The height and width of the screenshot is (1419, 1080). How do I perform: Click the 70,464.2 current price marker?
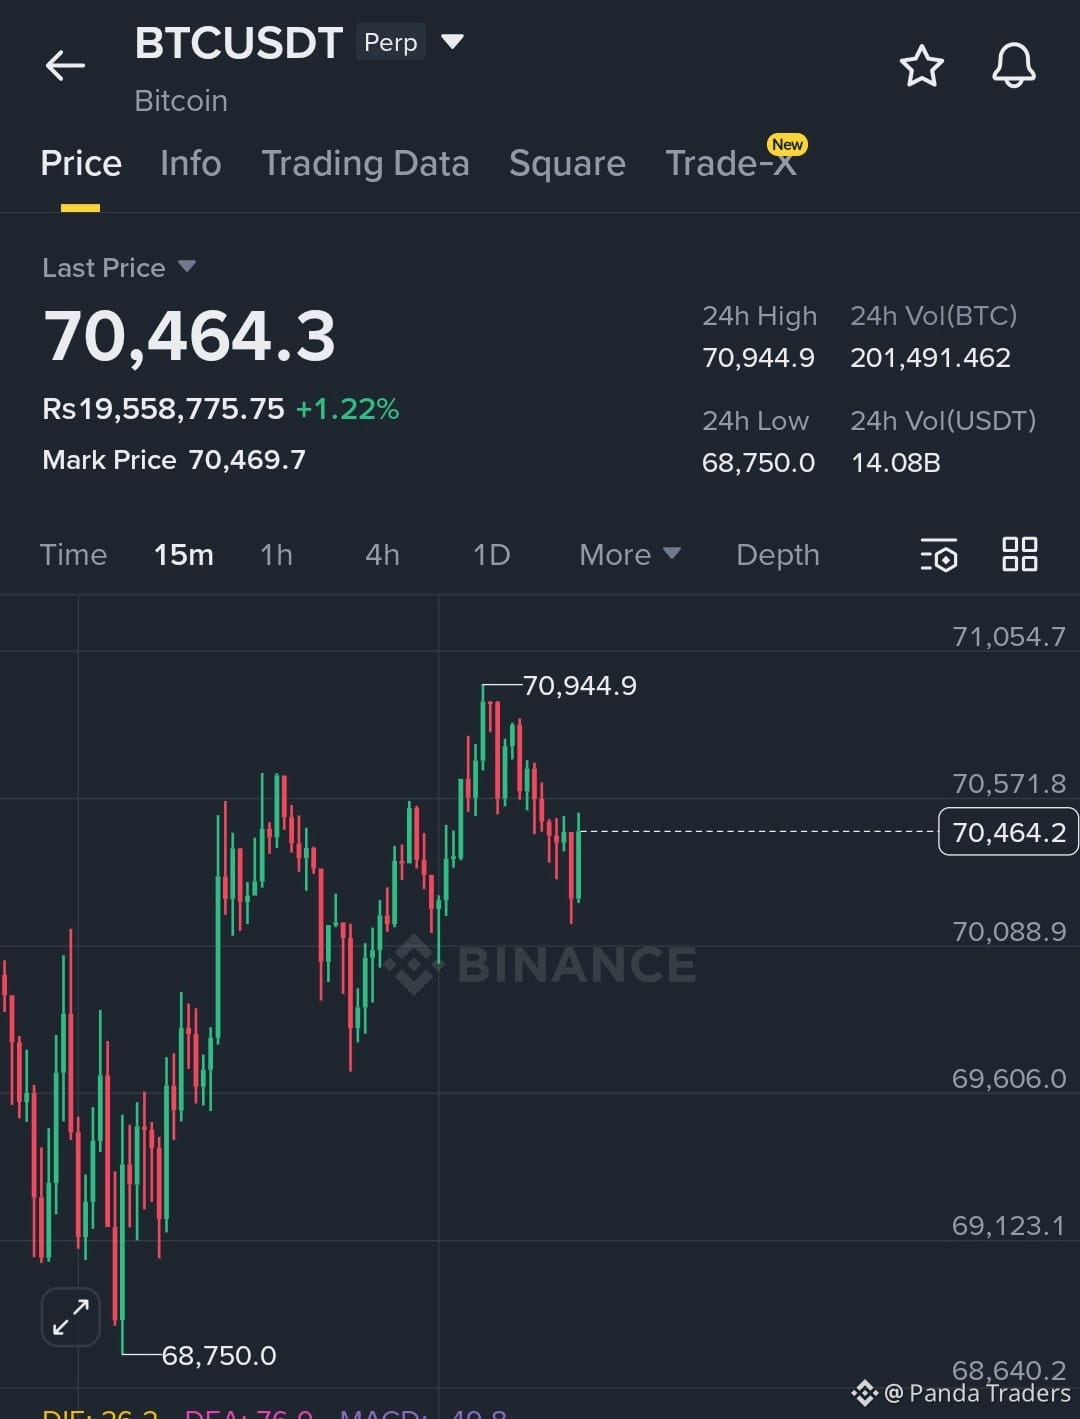1008,832
